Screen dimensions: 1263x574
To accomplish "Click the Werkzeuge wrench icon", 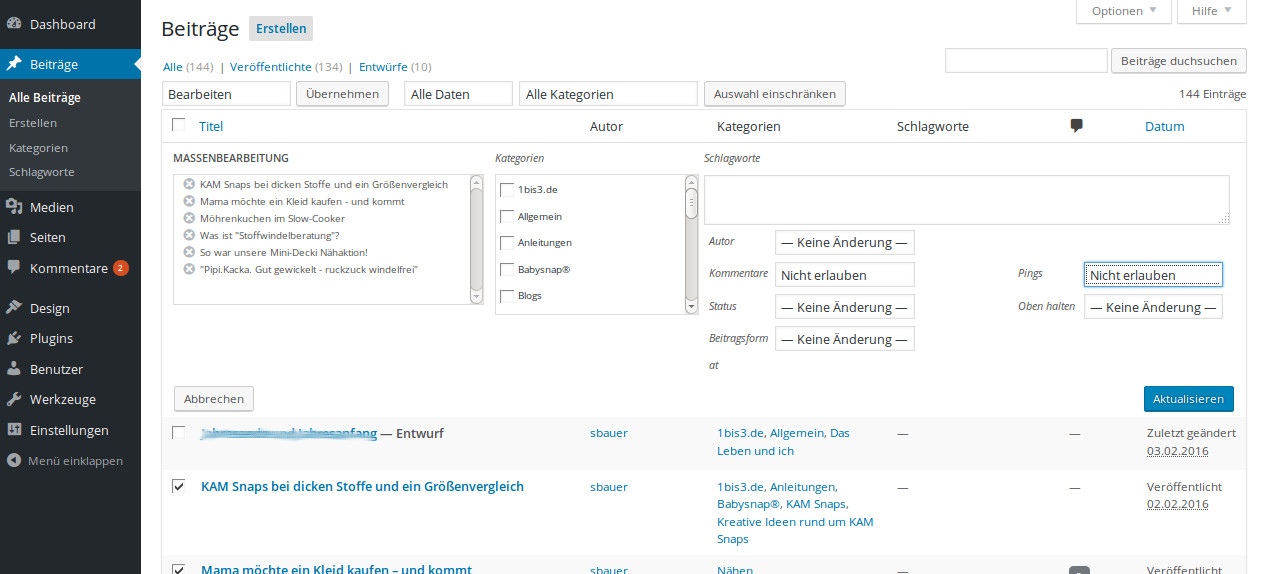I will pos(14,399).
